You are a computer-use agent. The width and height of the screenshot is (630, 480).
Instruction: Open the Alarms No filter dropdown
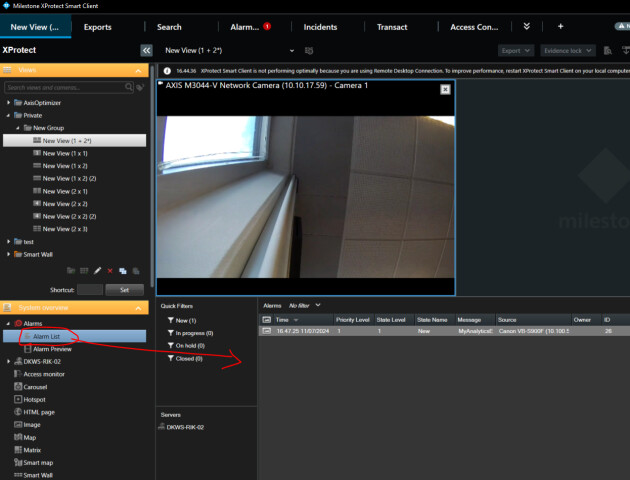pos(305,305)
